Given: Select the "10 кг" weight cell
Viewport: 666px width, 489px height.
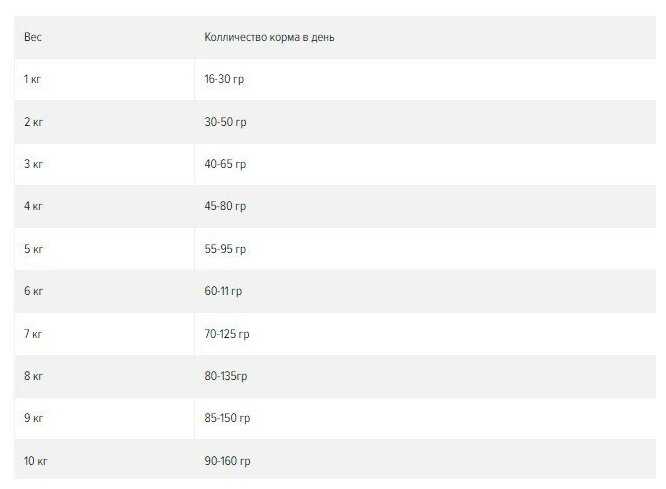Looking at the screenshot, I should click(36, 461).
